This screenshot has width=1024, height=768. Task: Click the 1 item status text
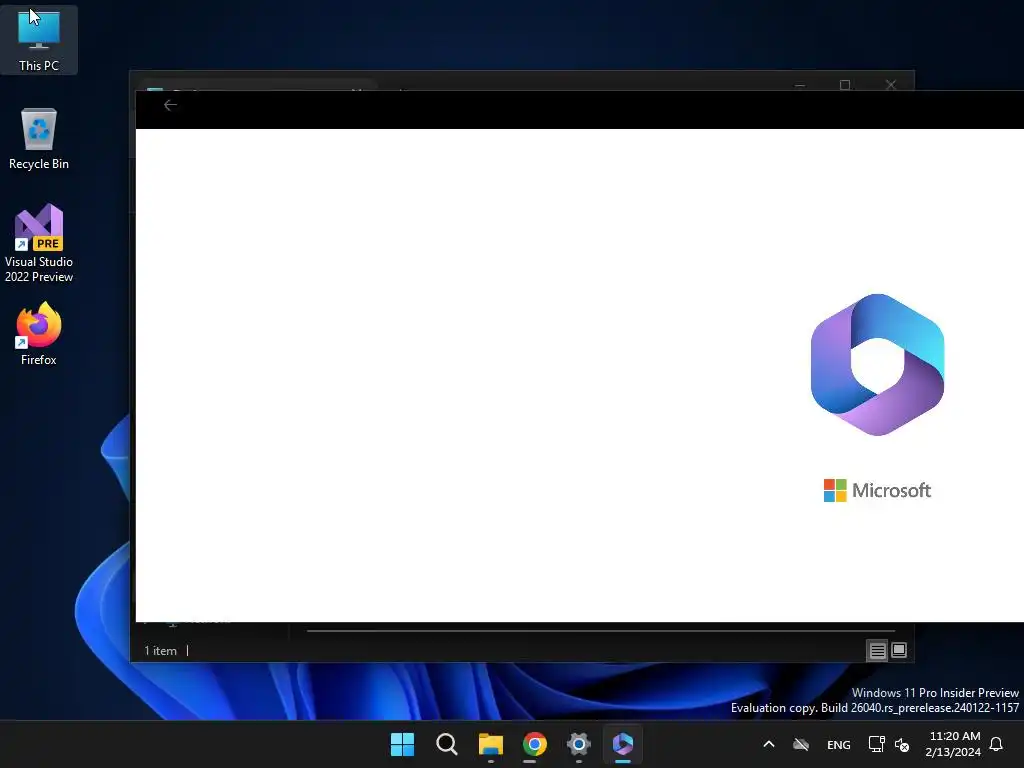pyautogui.click(x=161, y=651)
